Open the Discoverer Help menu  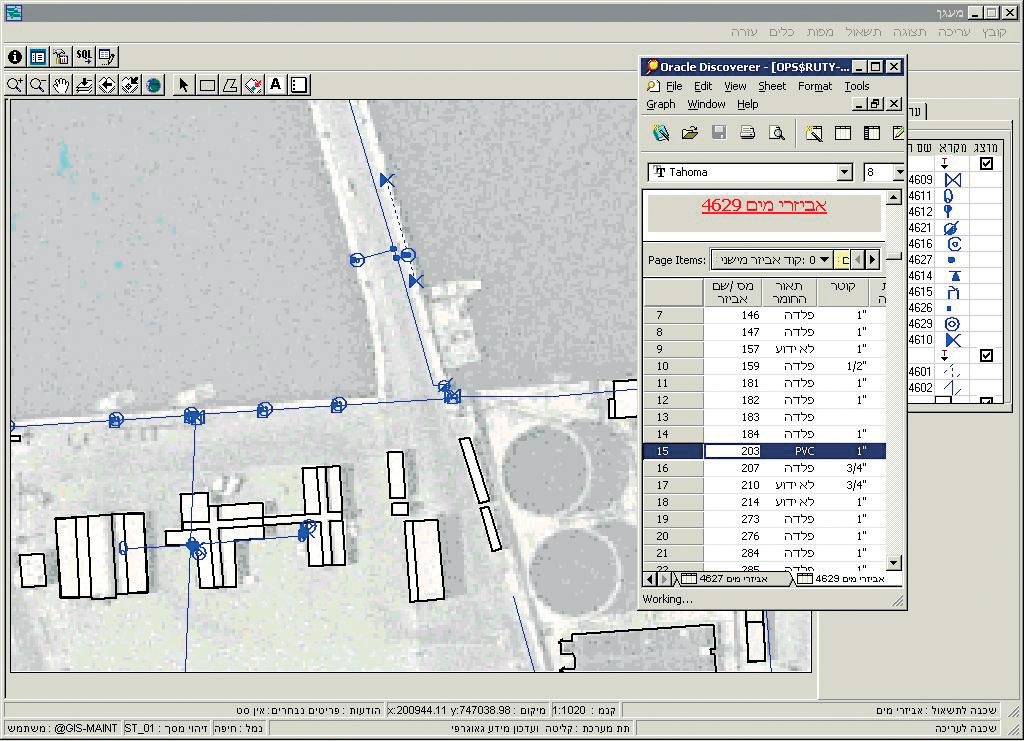[x=748, y=104]
